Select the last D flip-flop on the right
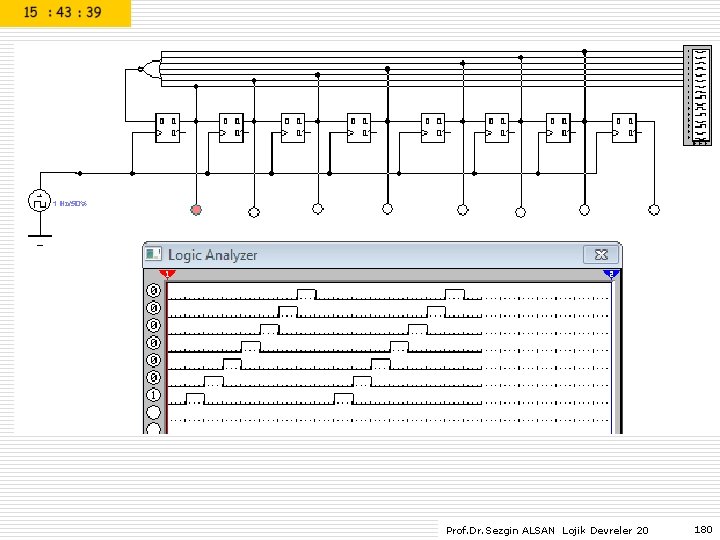This screenshot has width=720, height=540. click(624, 128)
